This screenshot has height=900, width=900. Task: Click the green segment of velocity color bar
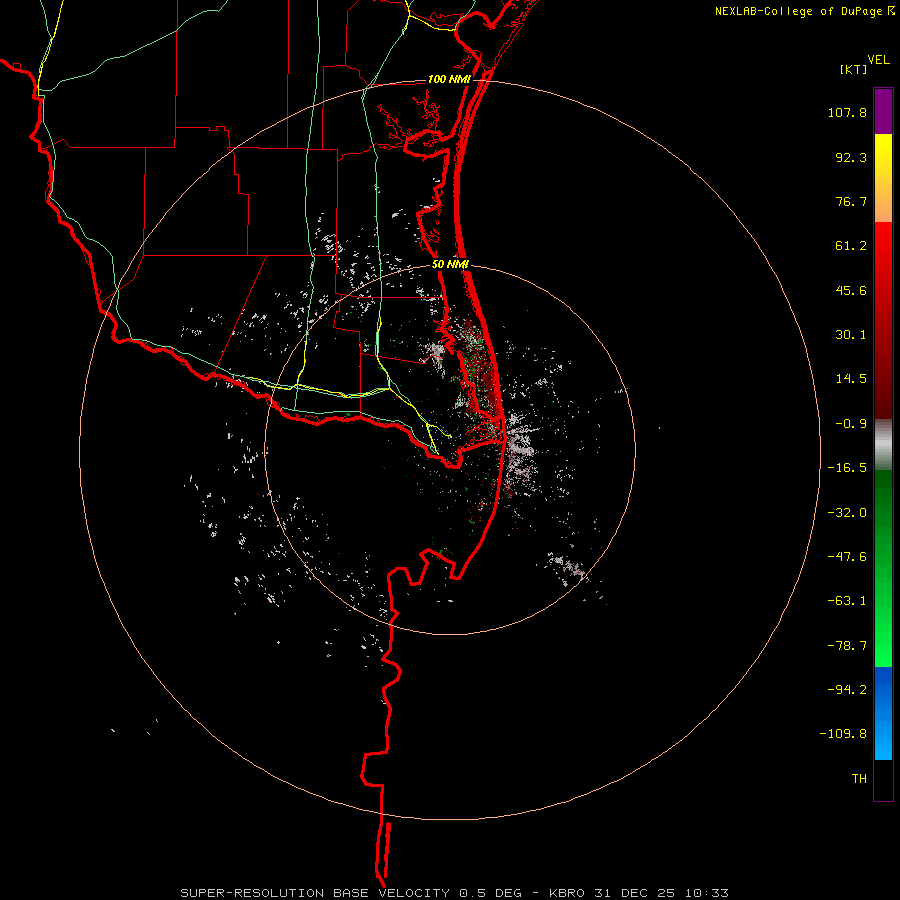point(883,568)
